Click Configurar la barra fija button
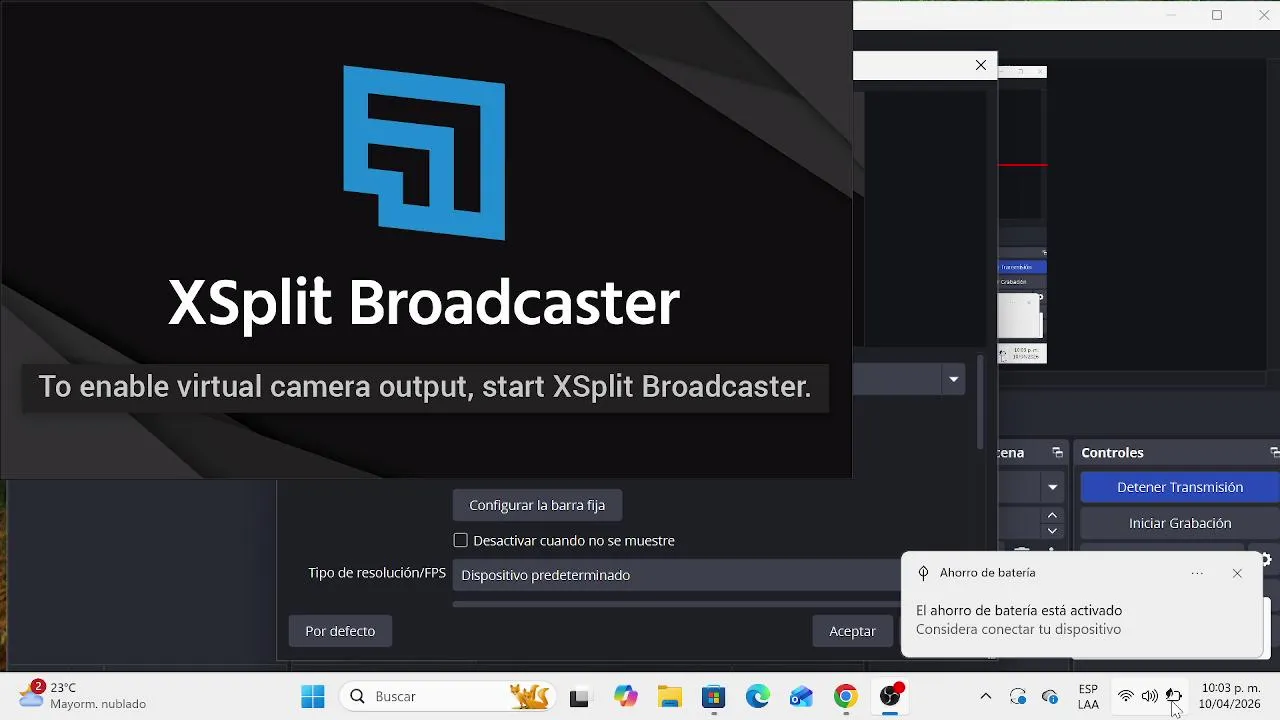1280x720 pixels. click(537, 505)
